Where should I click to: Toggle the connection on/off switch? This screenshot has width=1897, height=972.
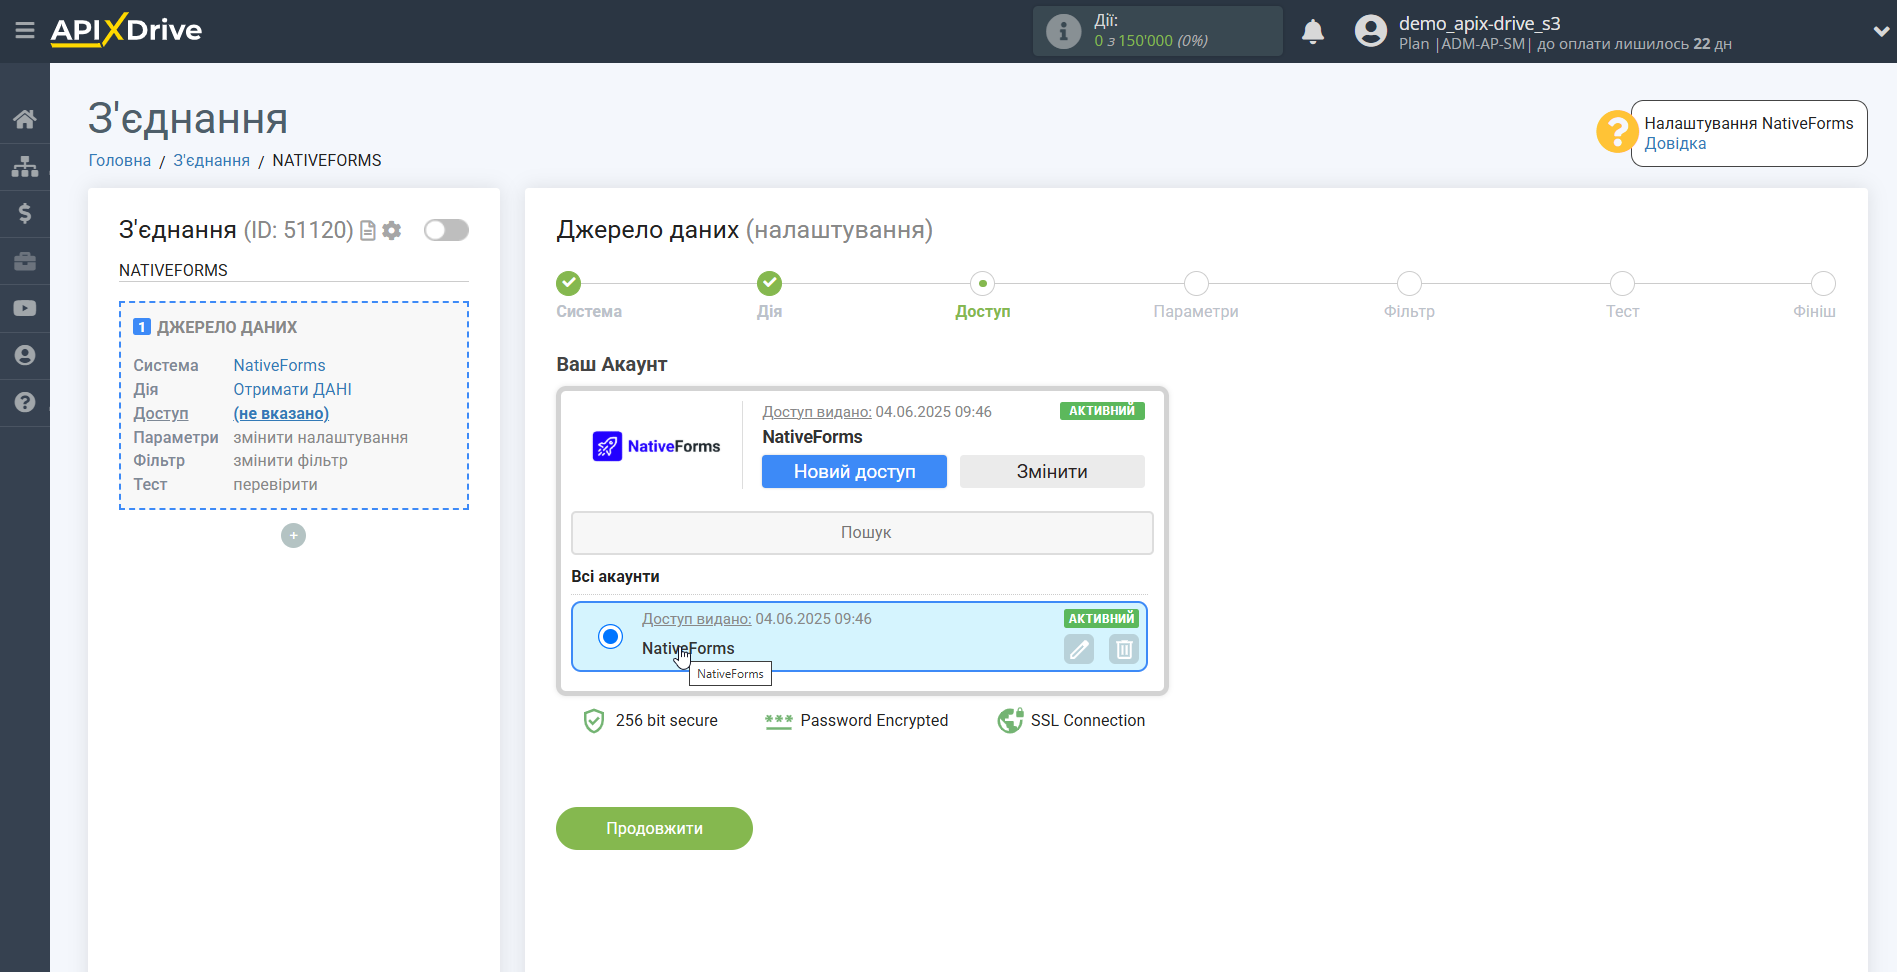pyautogui.click(x=446, y=230)
